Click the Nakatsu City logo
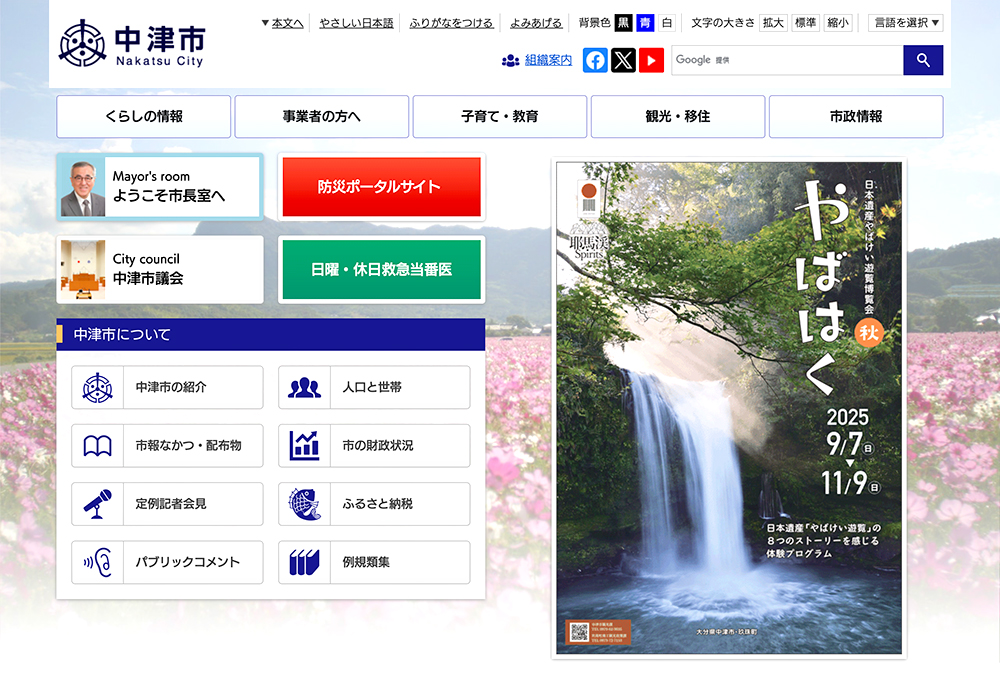 point(131,45)
